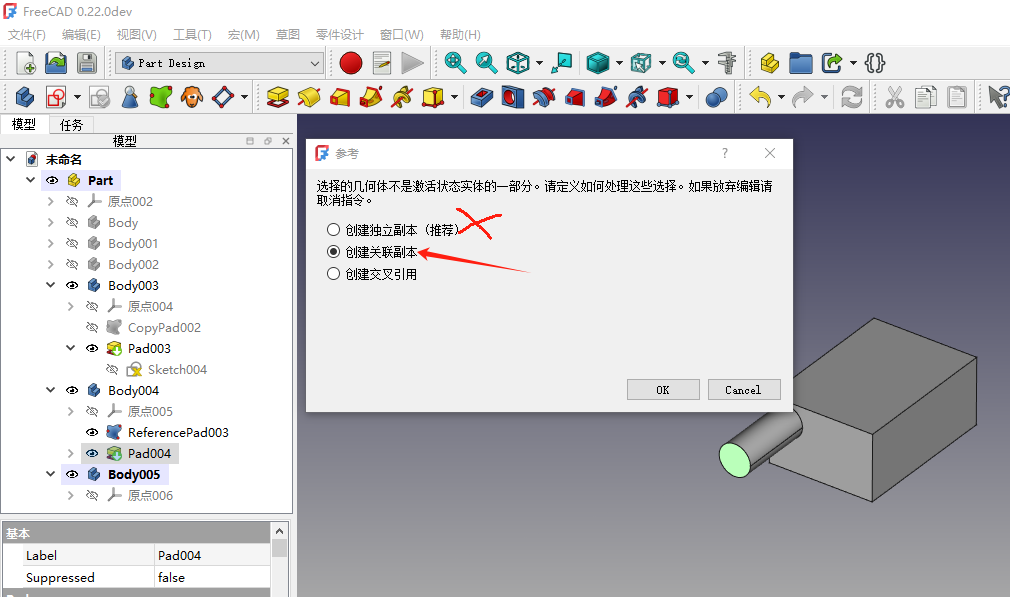The width and height of the screenshot is (1010, 597).
Task: Select the 创建独立副本 (推荐) radio option
Action: [334, 230]
